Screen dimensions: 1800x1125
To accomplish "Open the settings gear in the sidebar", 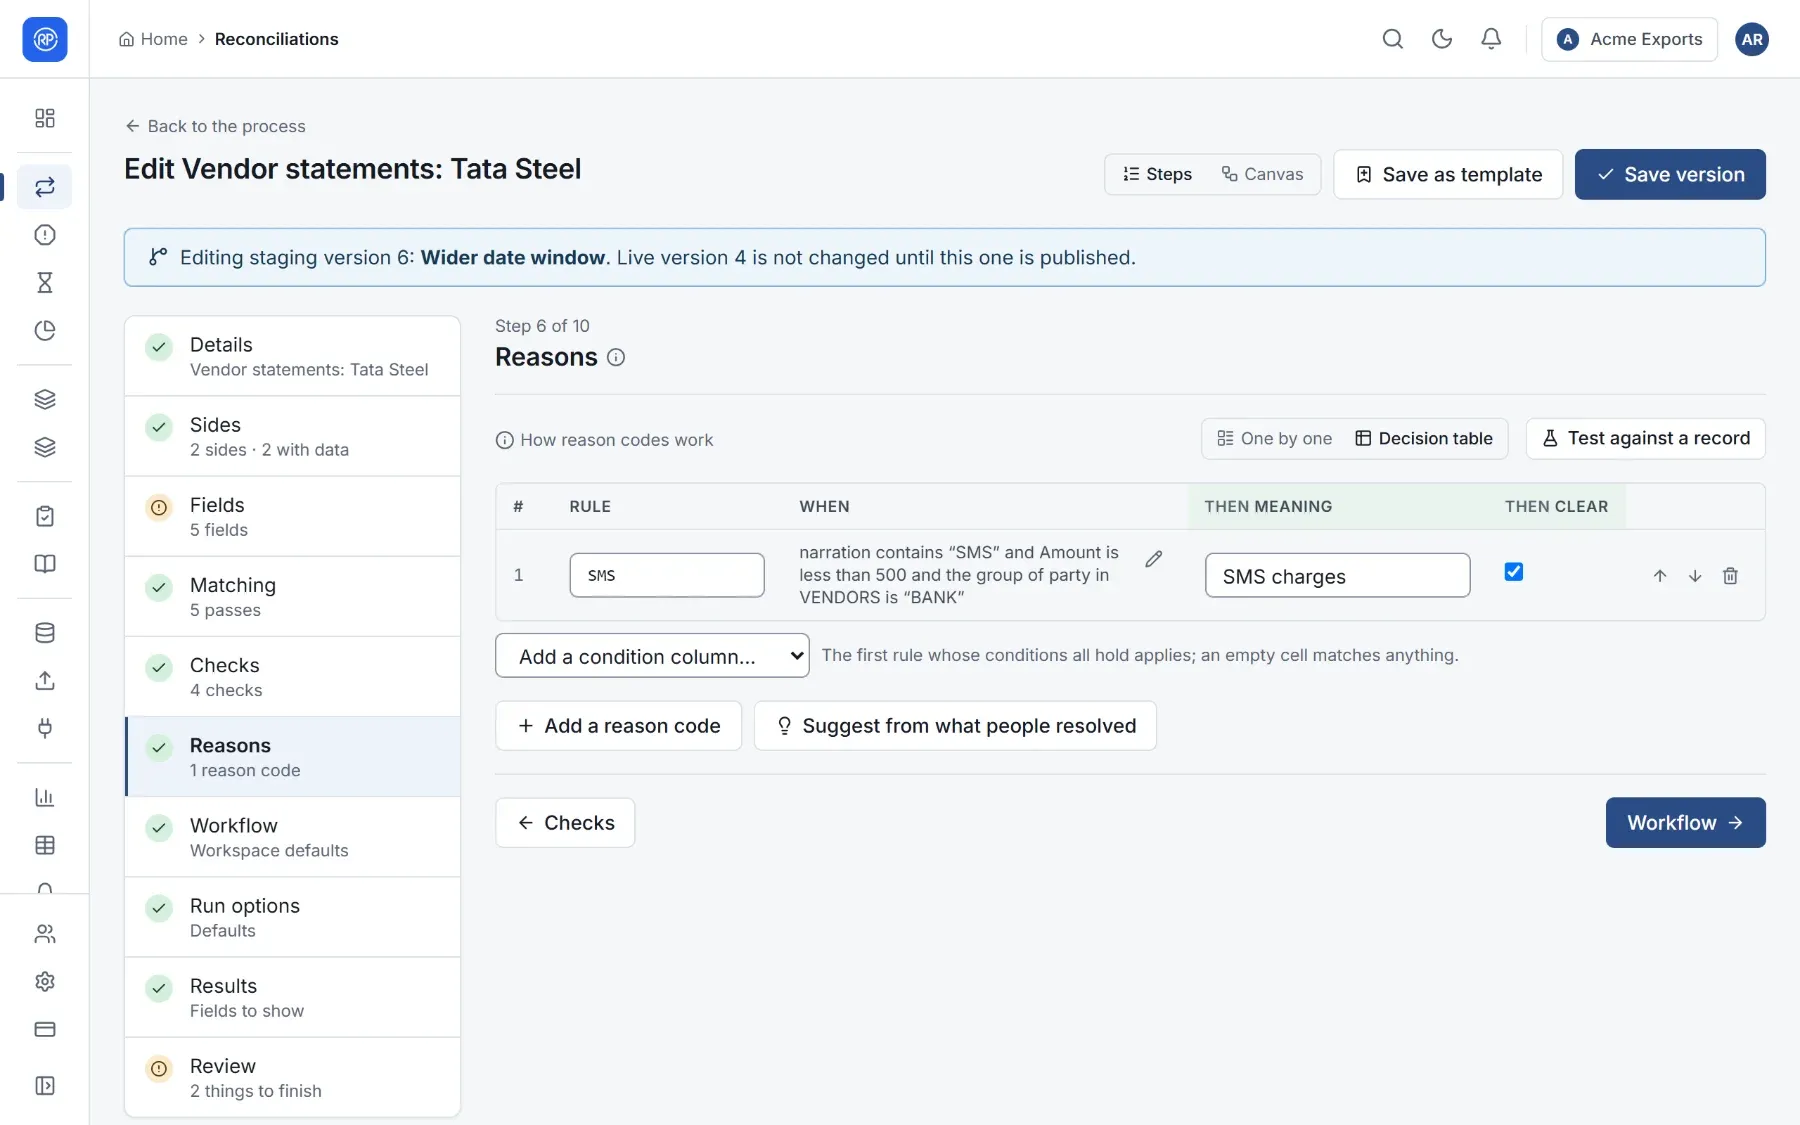I will click(x=45, y=982).
